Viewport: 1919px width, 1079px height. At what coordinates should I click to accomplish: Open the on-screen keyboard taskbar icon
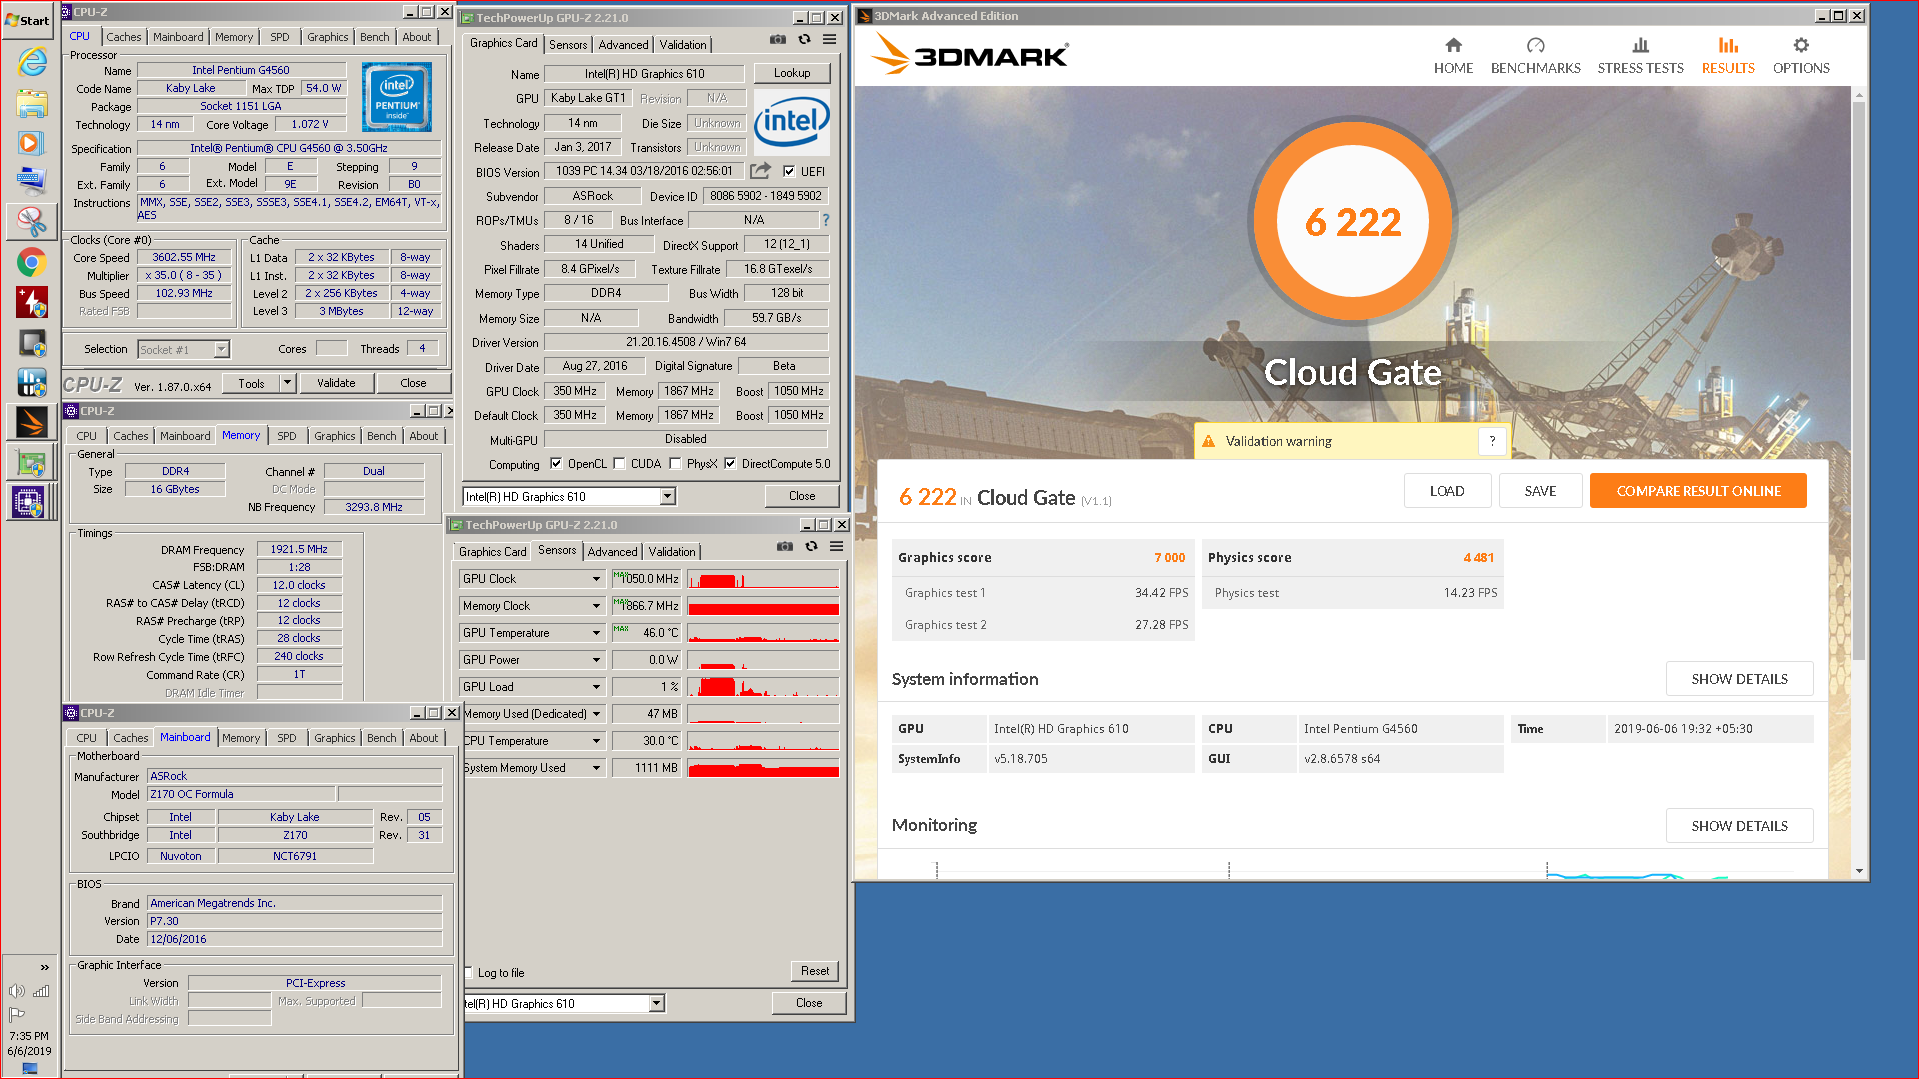point(32,181)
